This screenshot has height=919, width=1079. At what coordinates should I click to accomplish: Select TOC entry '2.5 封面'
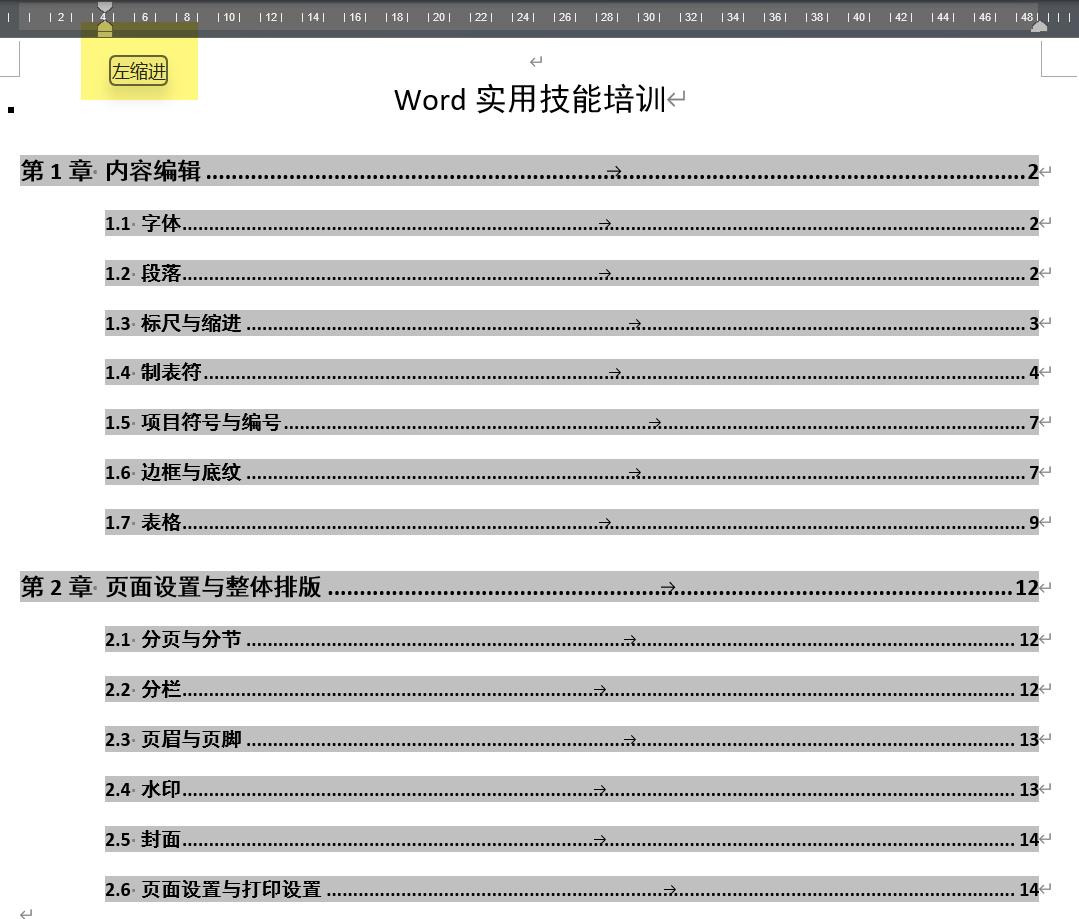click(572, 839)
